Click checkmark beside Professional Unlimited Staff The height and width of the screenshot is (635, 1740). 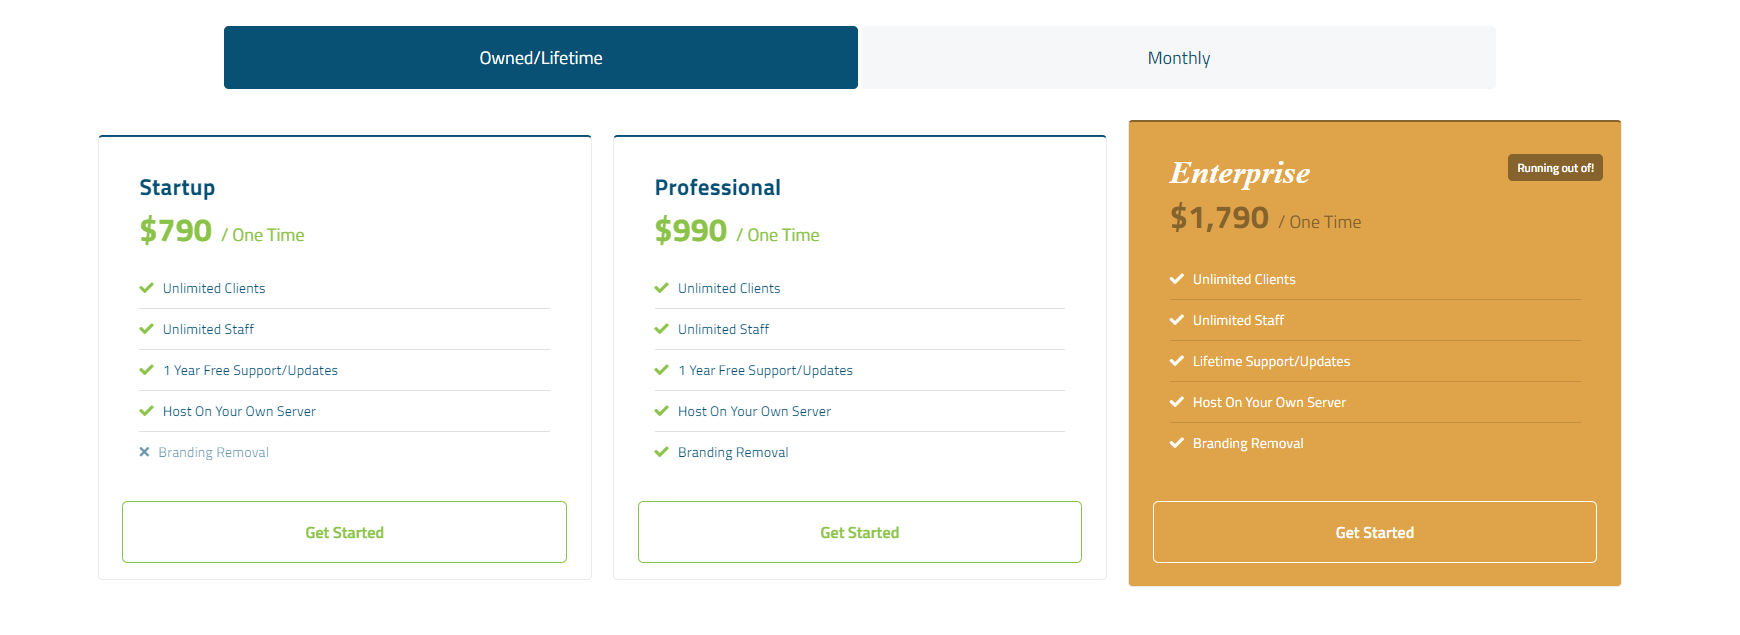(661, 329)
